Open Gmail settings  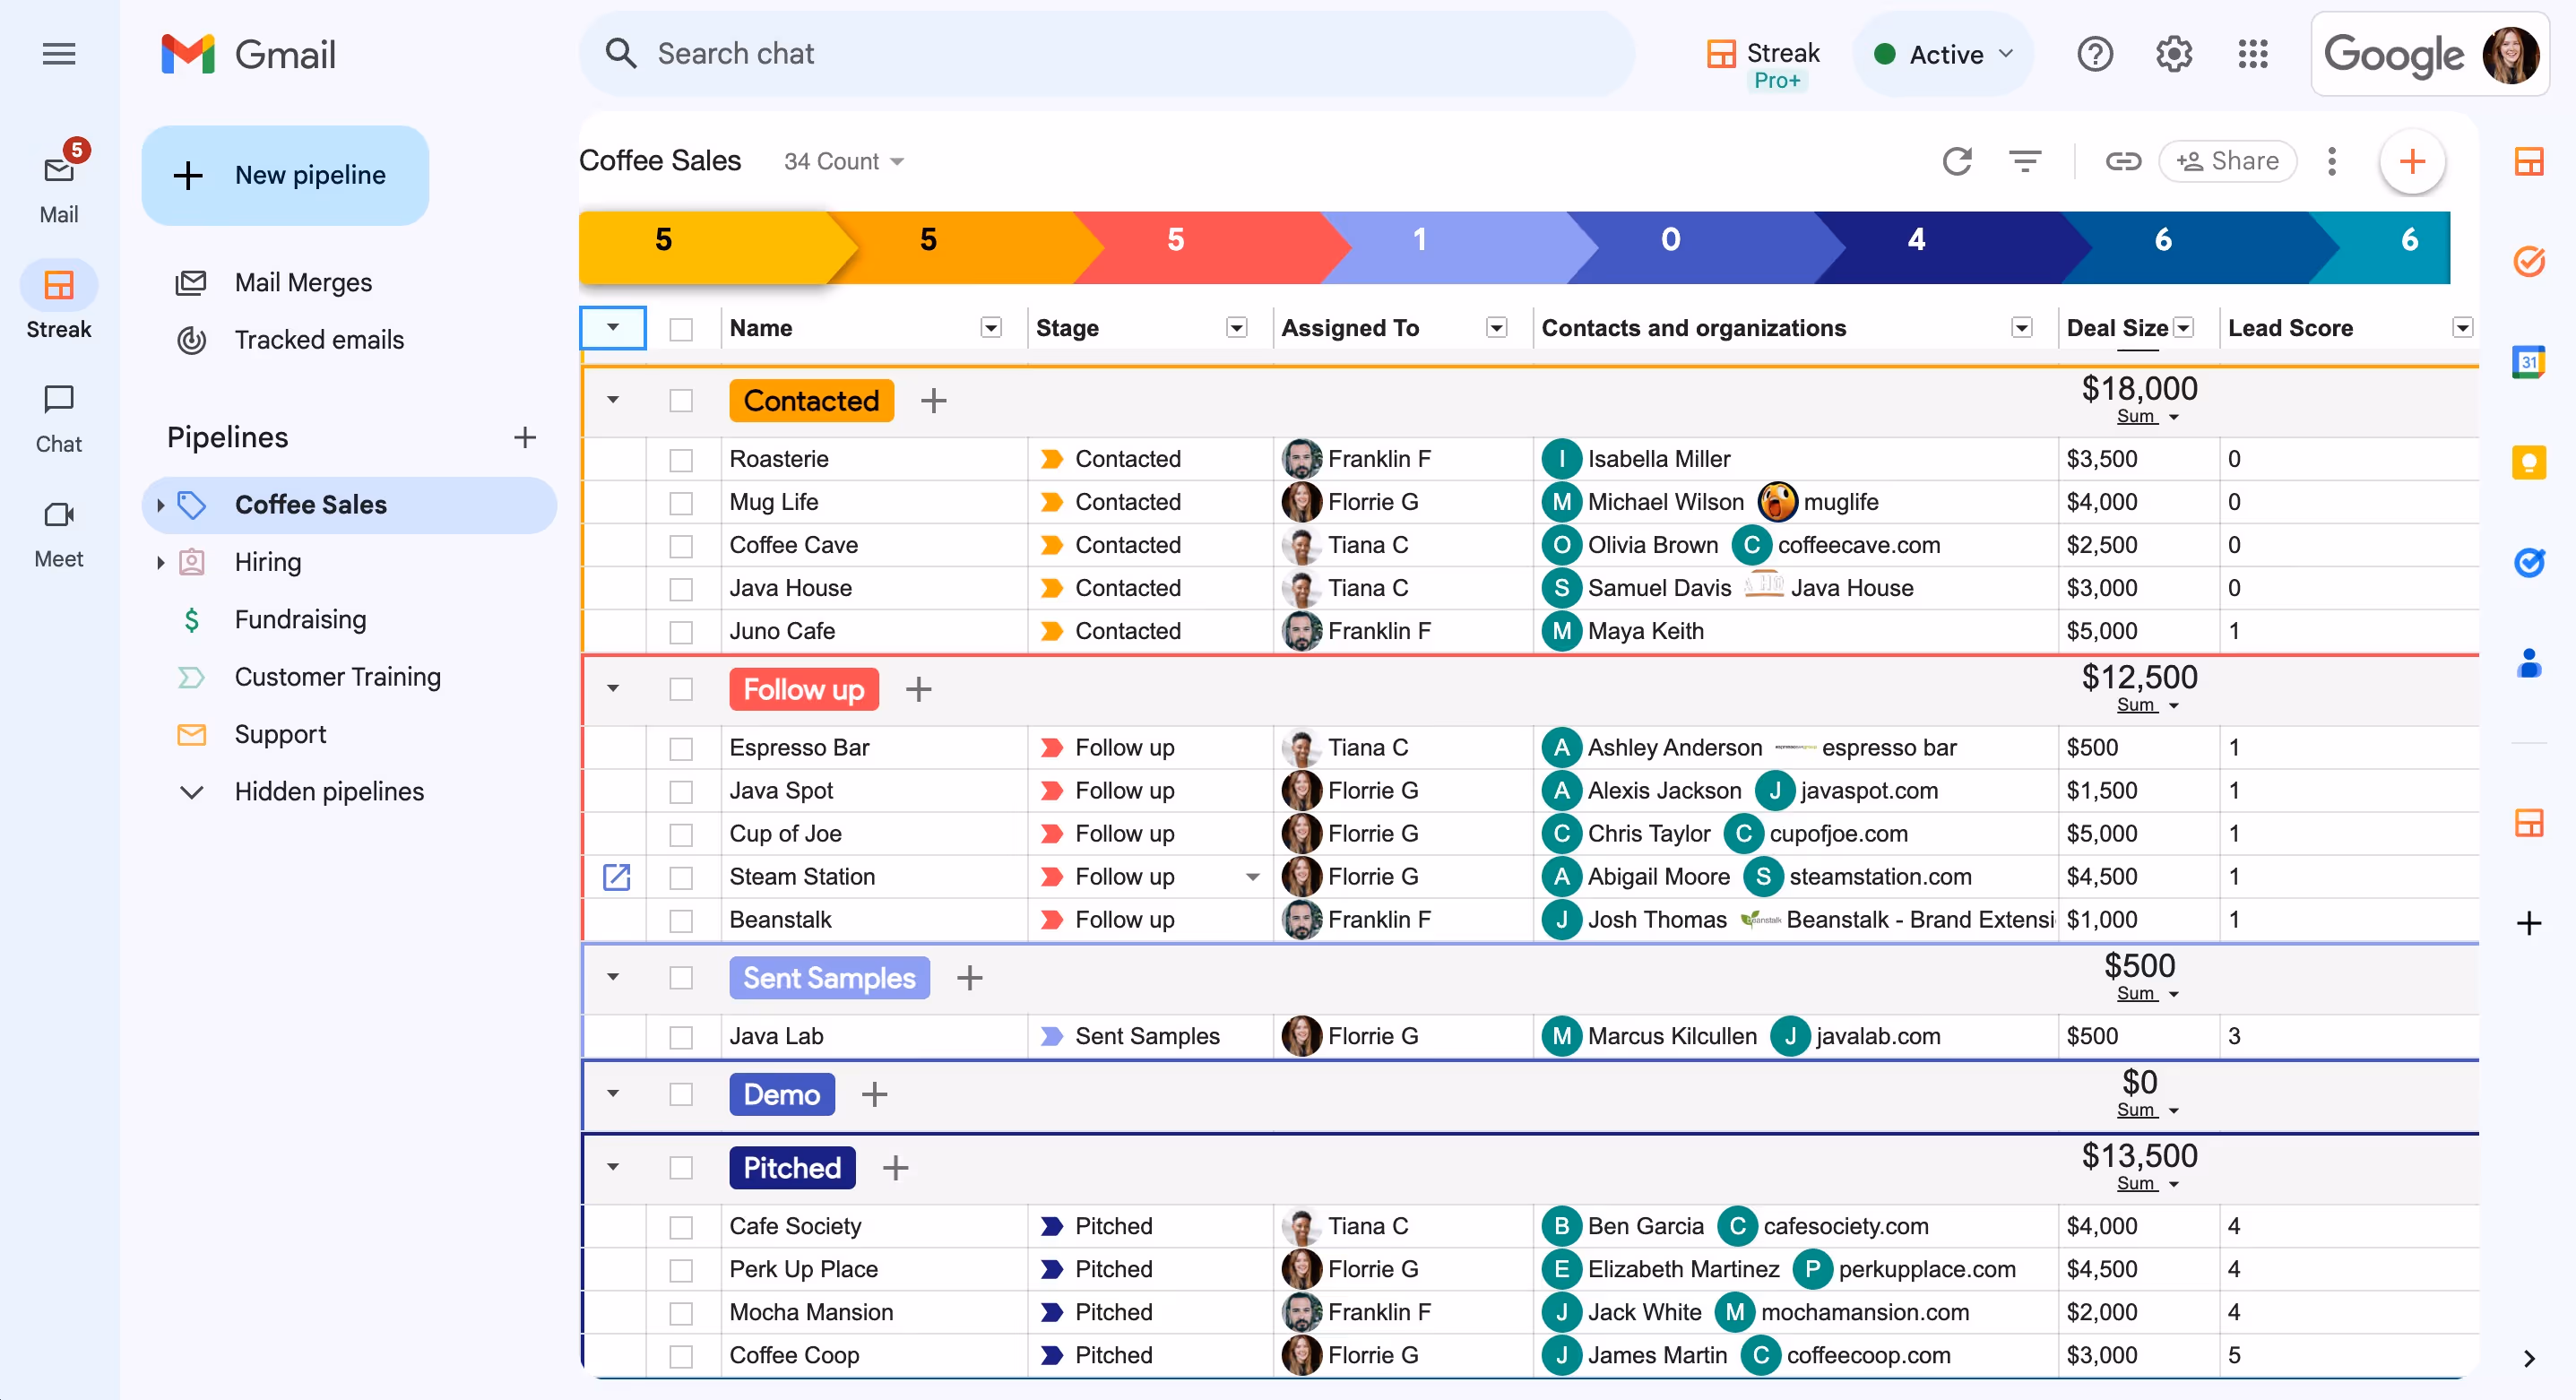pyautogui.click(x=2172, y=54)
